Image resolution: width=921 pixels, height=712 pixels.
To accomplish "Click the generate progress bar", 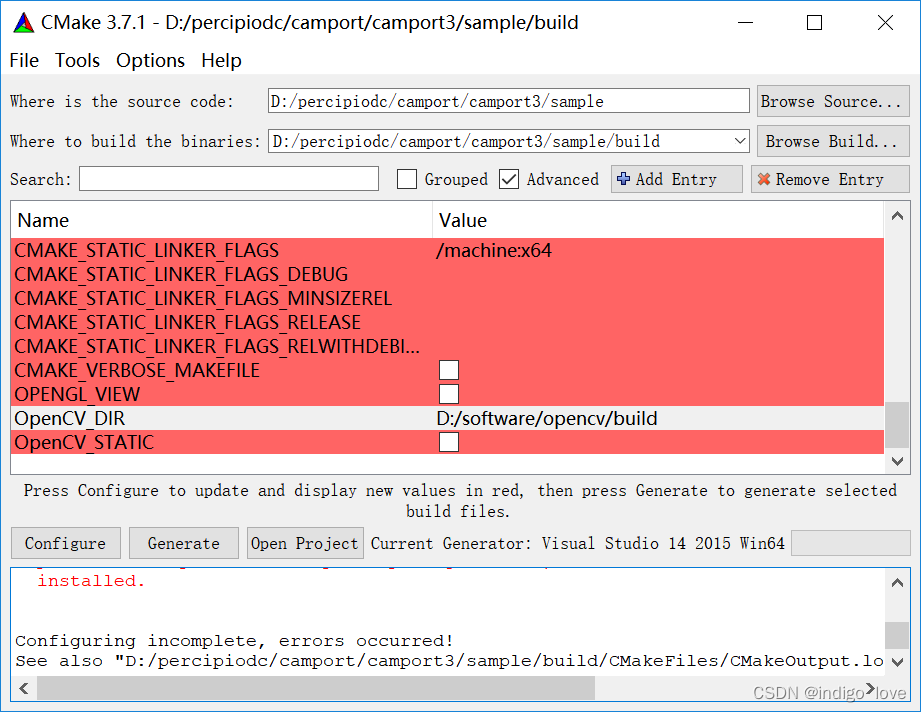I will [x=851, y=543].
